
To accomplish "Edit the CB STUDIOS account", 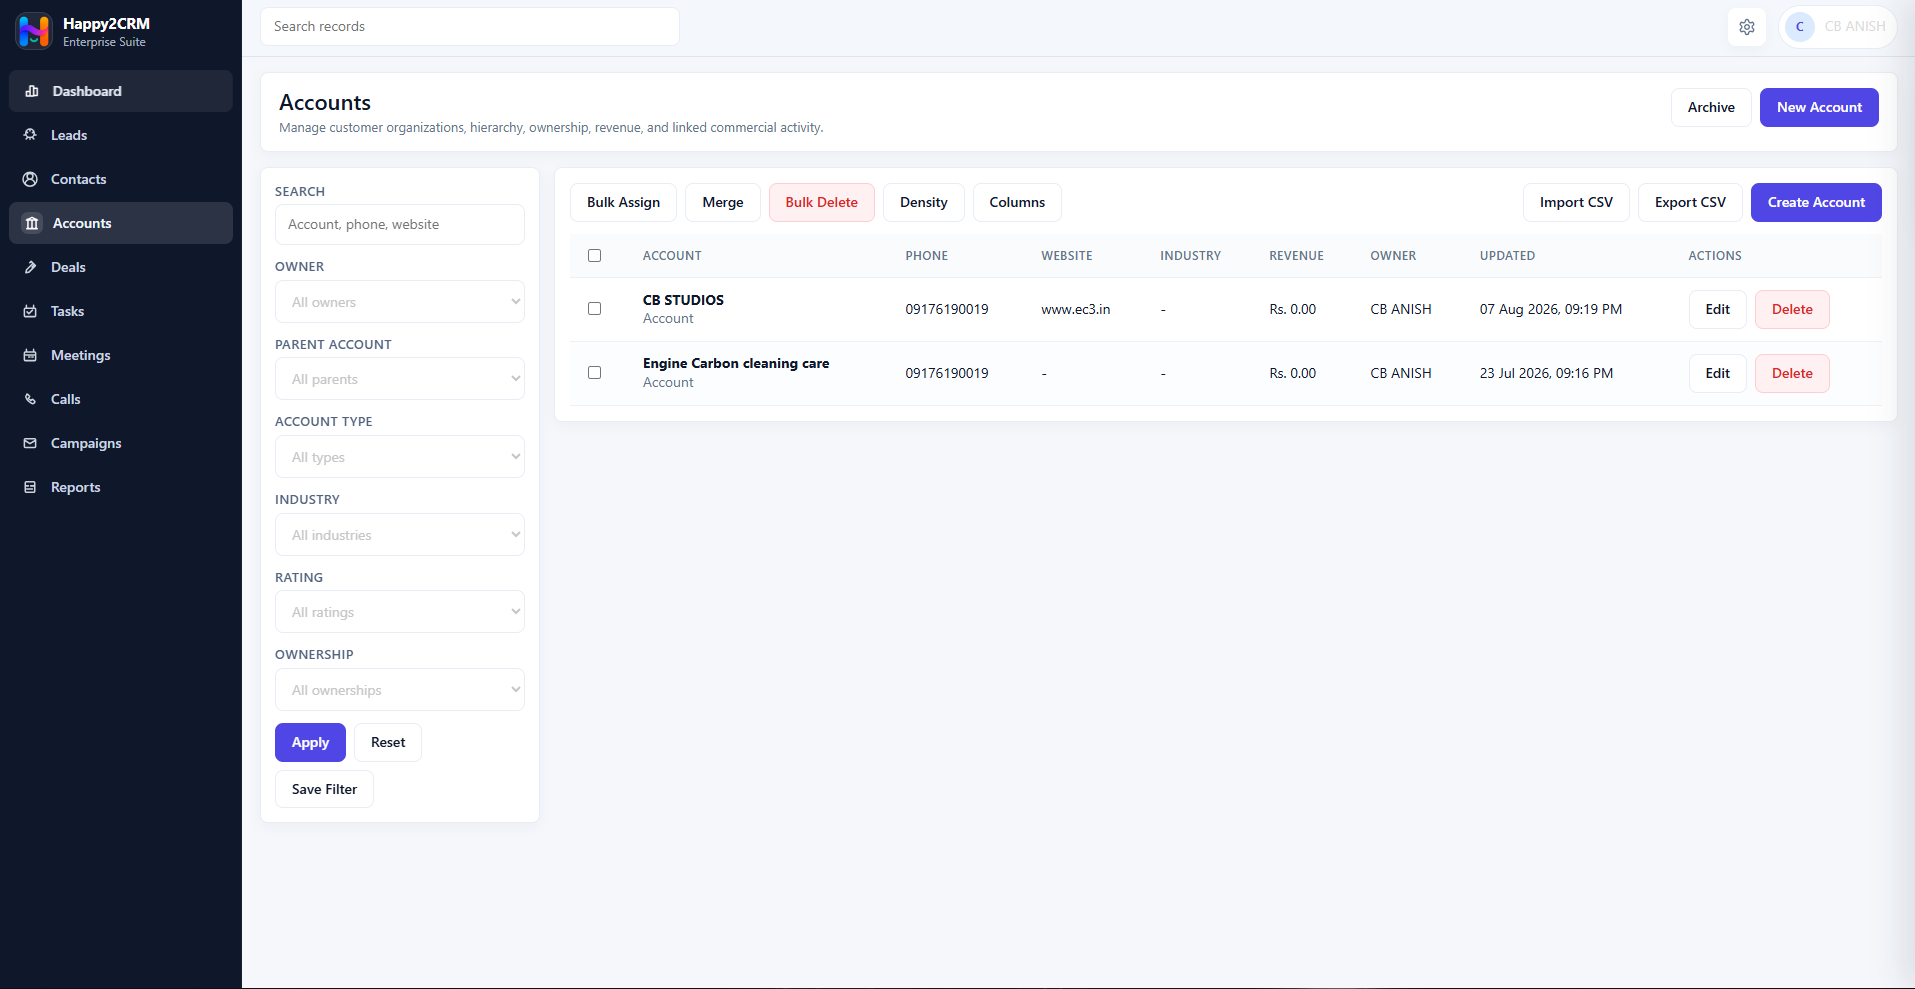I will (x=1718, y=309).
